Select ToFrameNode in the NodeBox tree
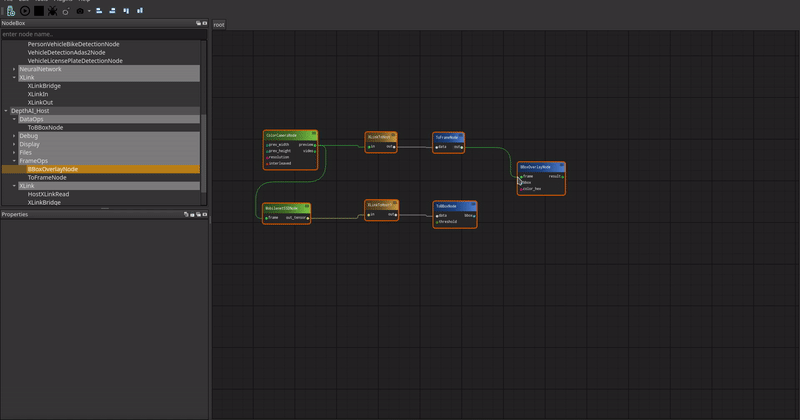 point(47,178)
